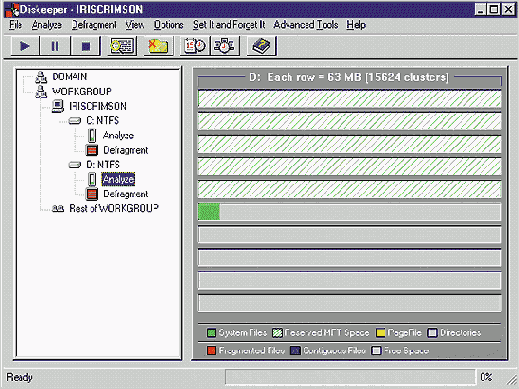Open the schedule calendar clock icon
Viewport: 519px width, 389px height.
tap(195, 46)
